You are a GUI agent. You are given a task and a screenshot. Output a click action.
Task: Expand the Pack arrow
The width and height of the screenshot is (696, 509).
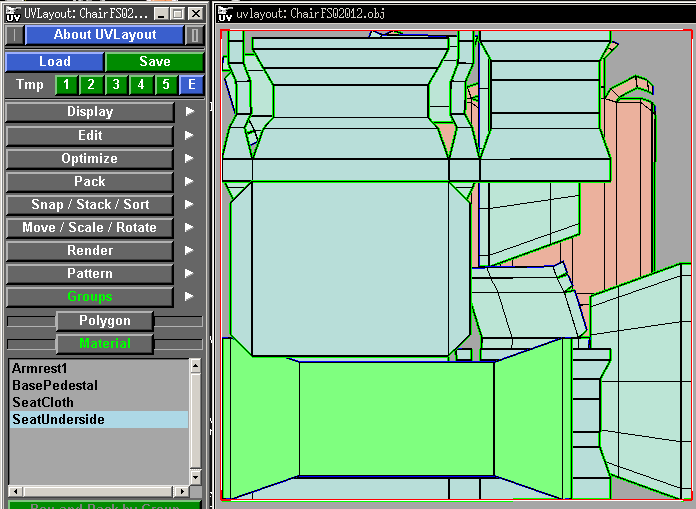click(190, 181)
